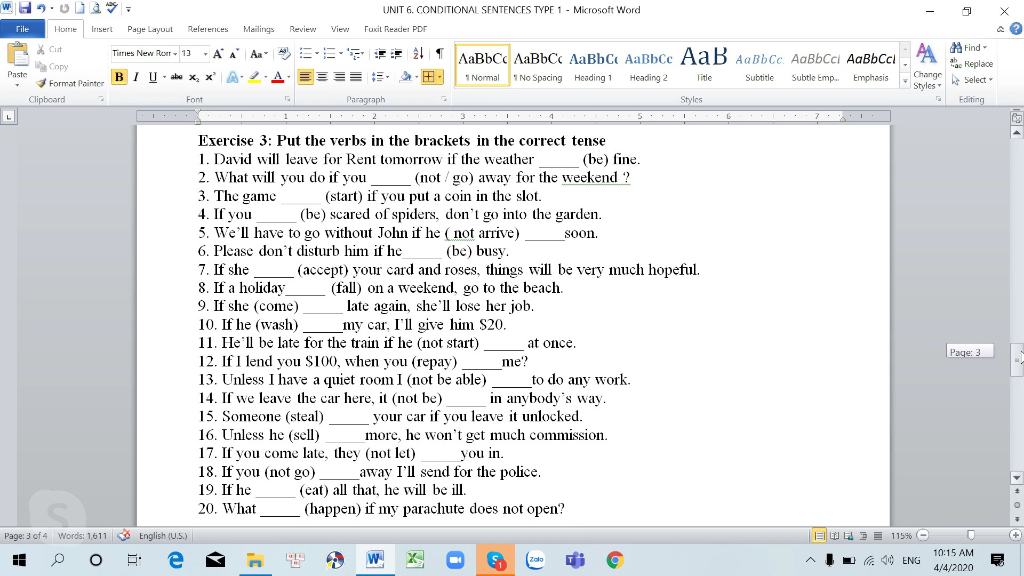Click the Cut scissors command
Image resolution: width=1024 pixels, height=576 pixels.
(x=50, y=49)
